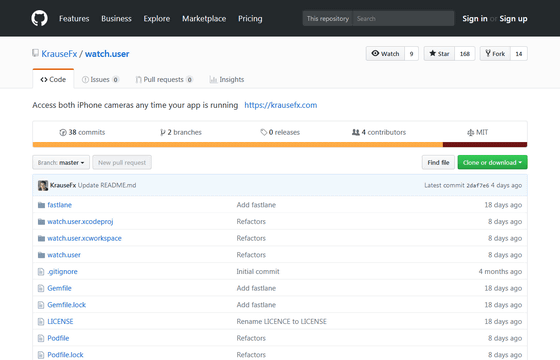Click the watch.user folder icon
Image resolution: width=560 pixels, height=360 pixels.
(x=41, y=255)
